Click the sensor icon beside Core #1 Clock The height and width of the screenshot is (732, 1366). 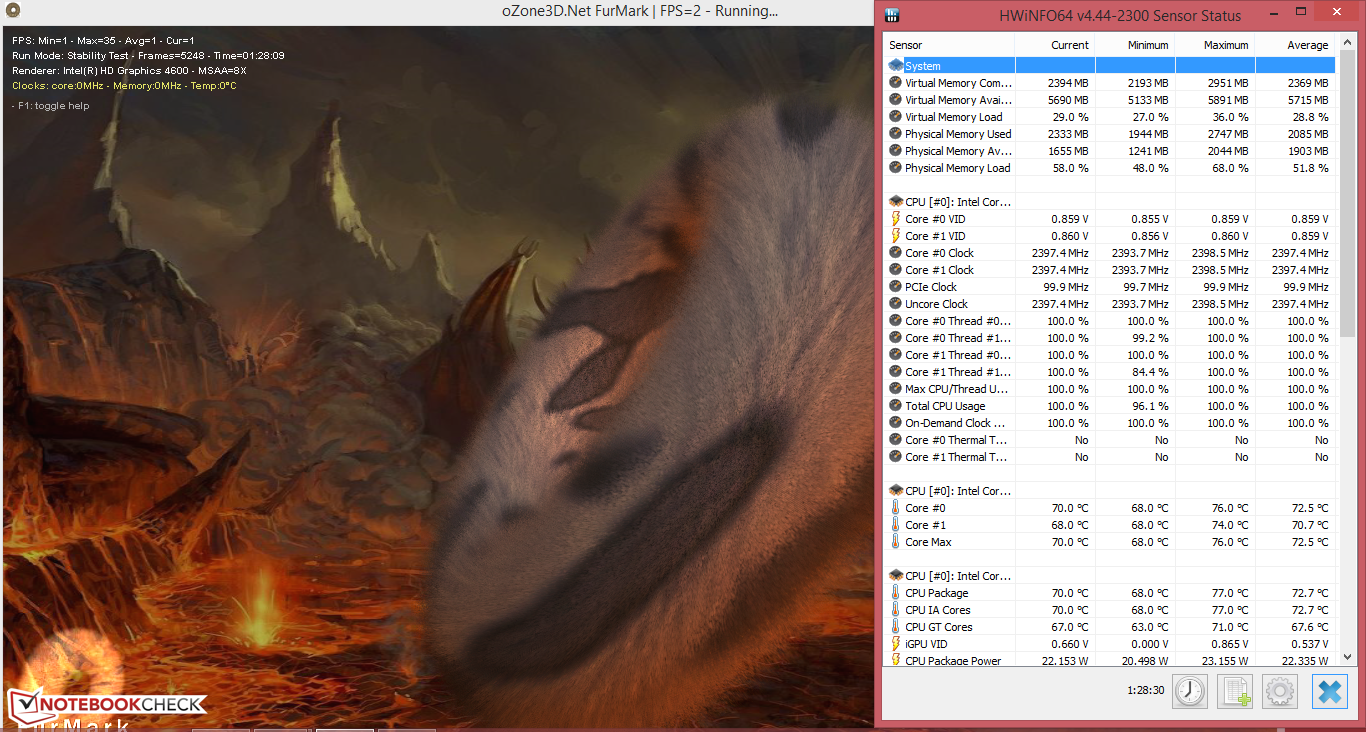click(895, 270)
